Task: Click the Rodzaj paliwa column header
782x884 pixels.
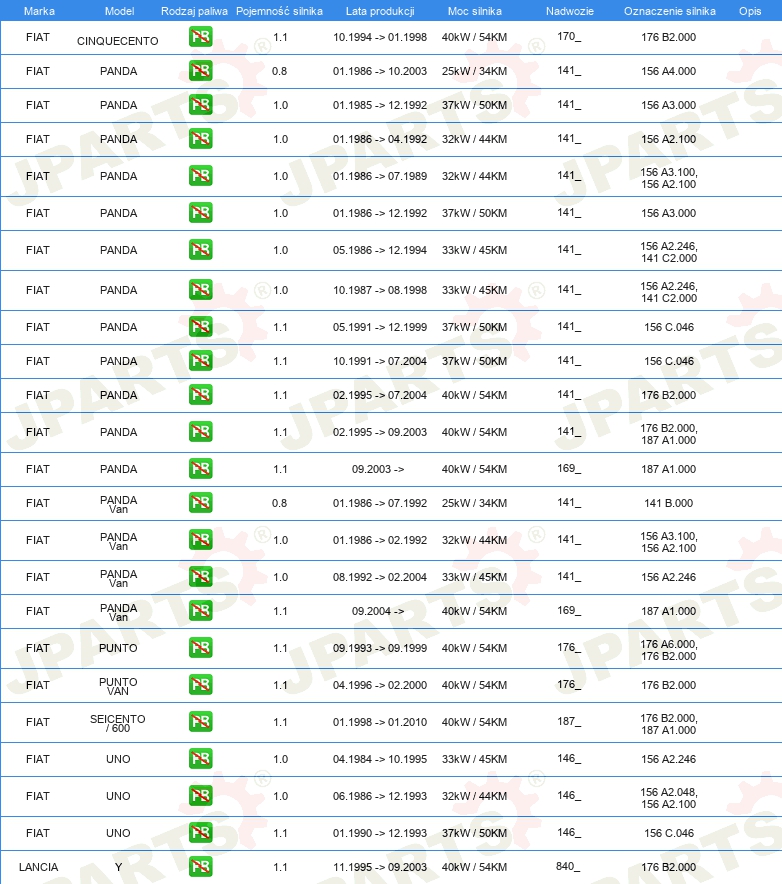Action: point(194,11)
